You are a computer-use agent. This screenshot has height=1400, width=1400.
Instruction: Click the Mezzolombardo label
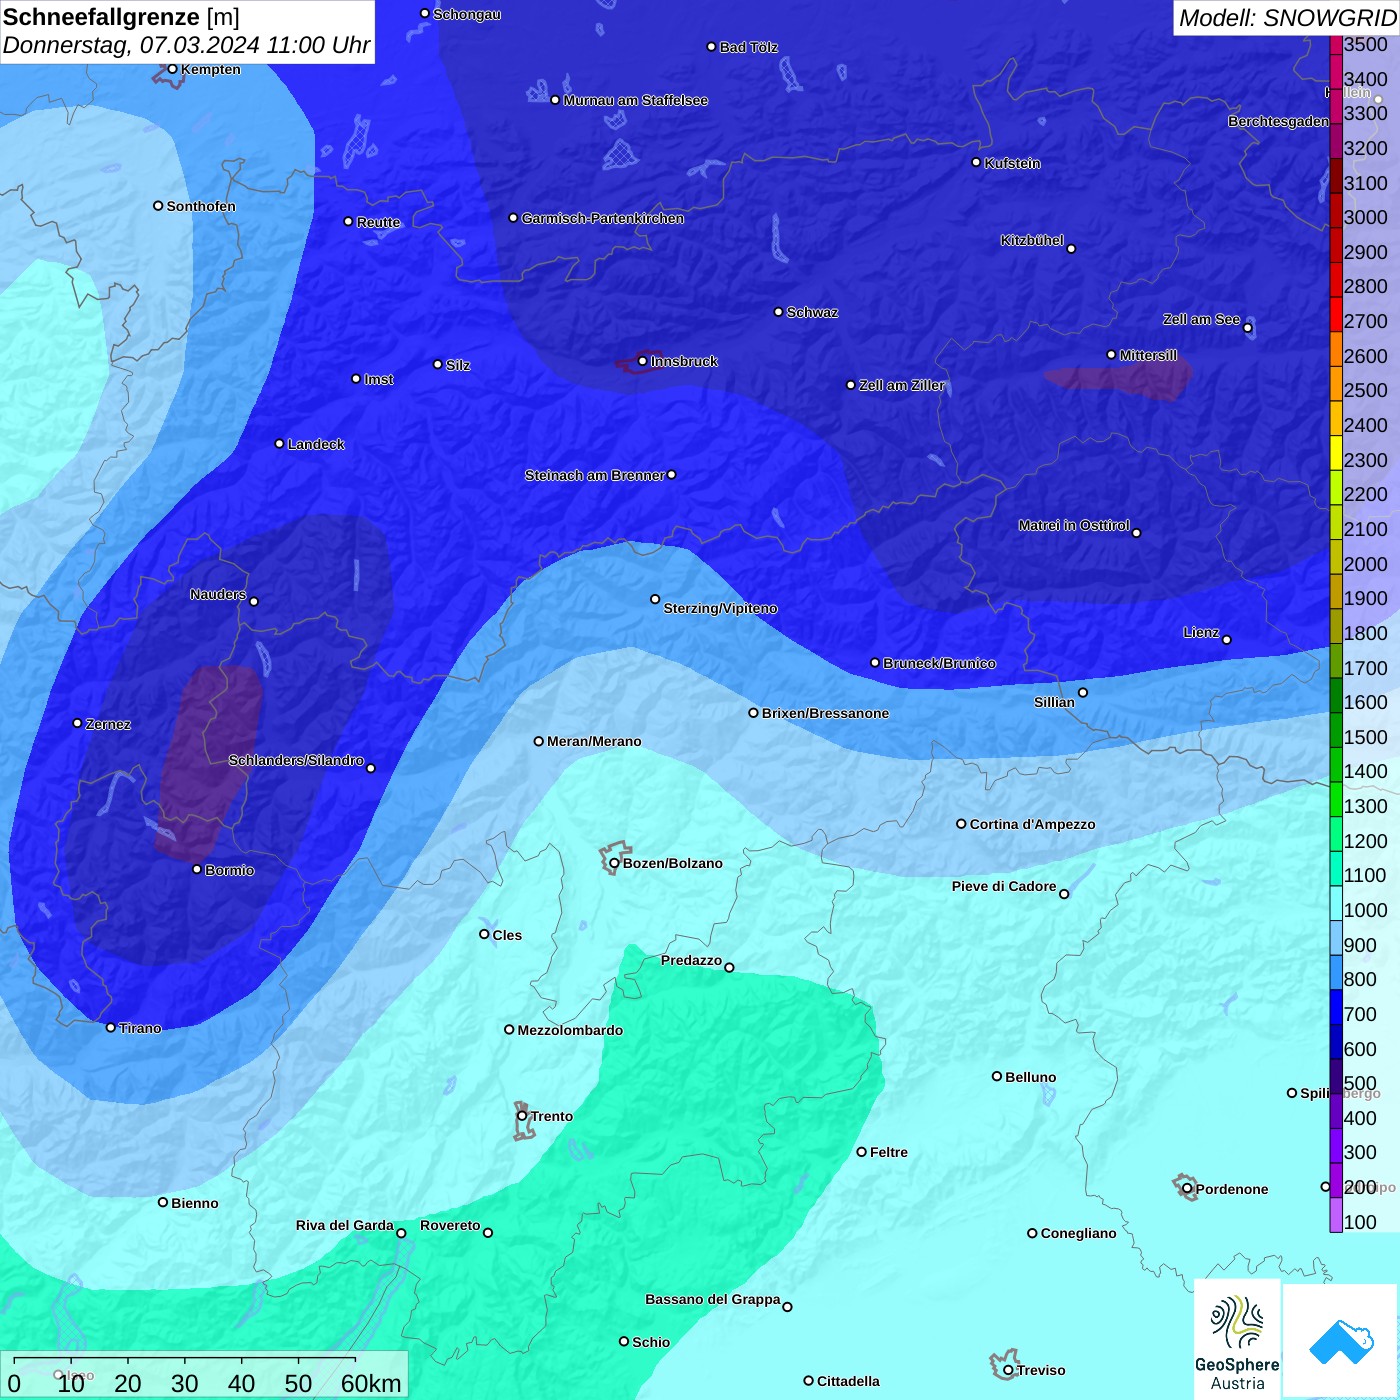(x=570, y=1030)
